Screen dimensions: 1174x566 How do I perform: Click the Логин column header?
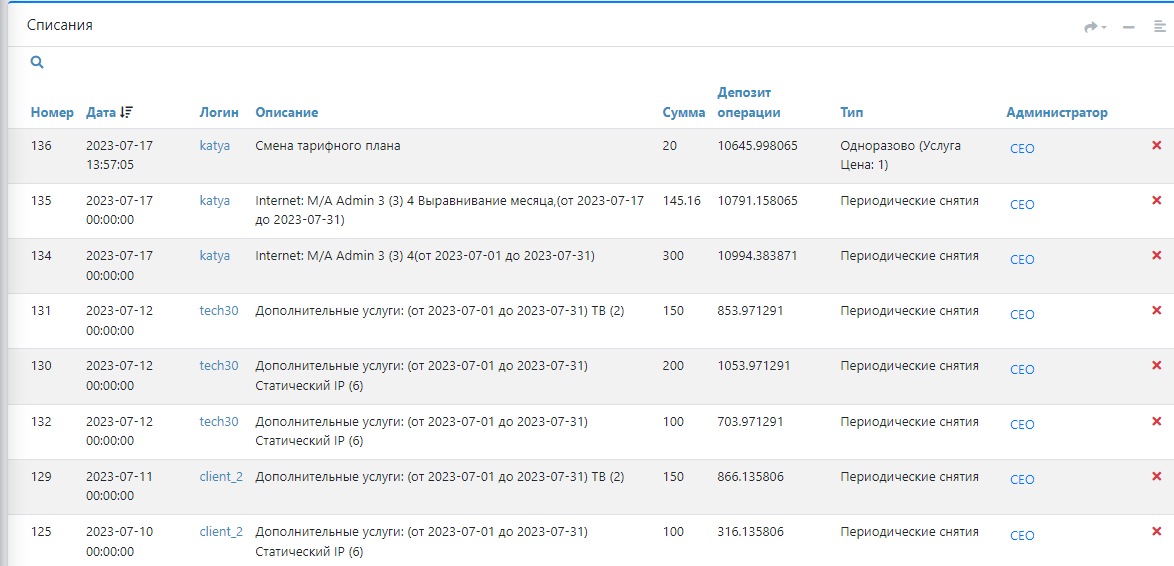pyautogui.click(x=219, y=113)
